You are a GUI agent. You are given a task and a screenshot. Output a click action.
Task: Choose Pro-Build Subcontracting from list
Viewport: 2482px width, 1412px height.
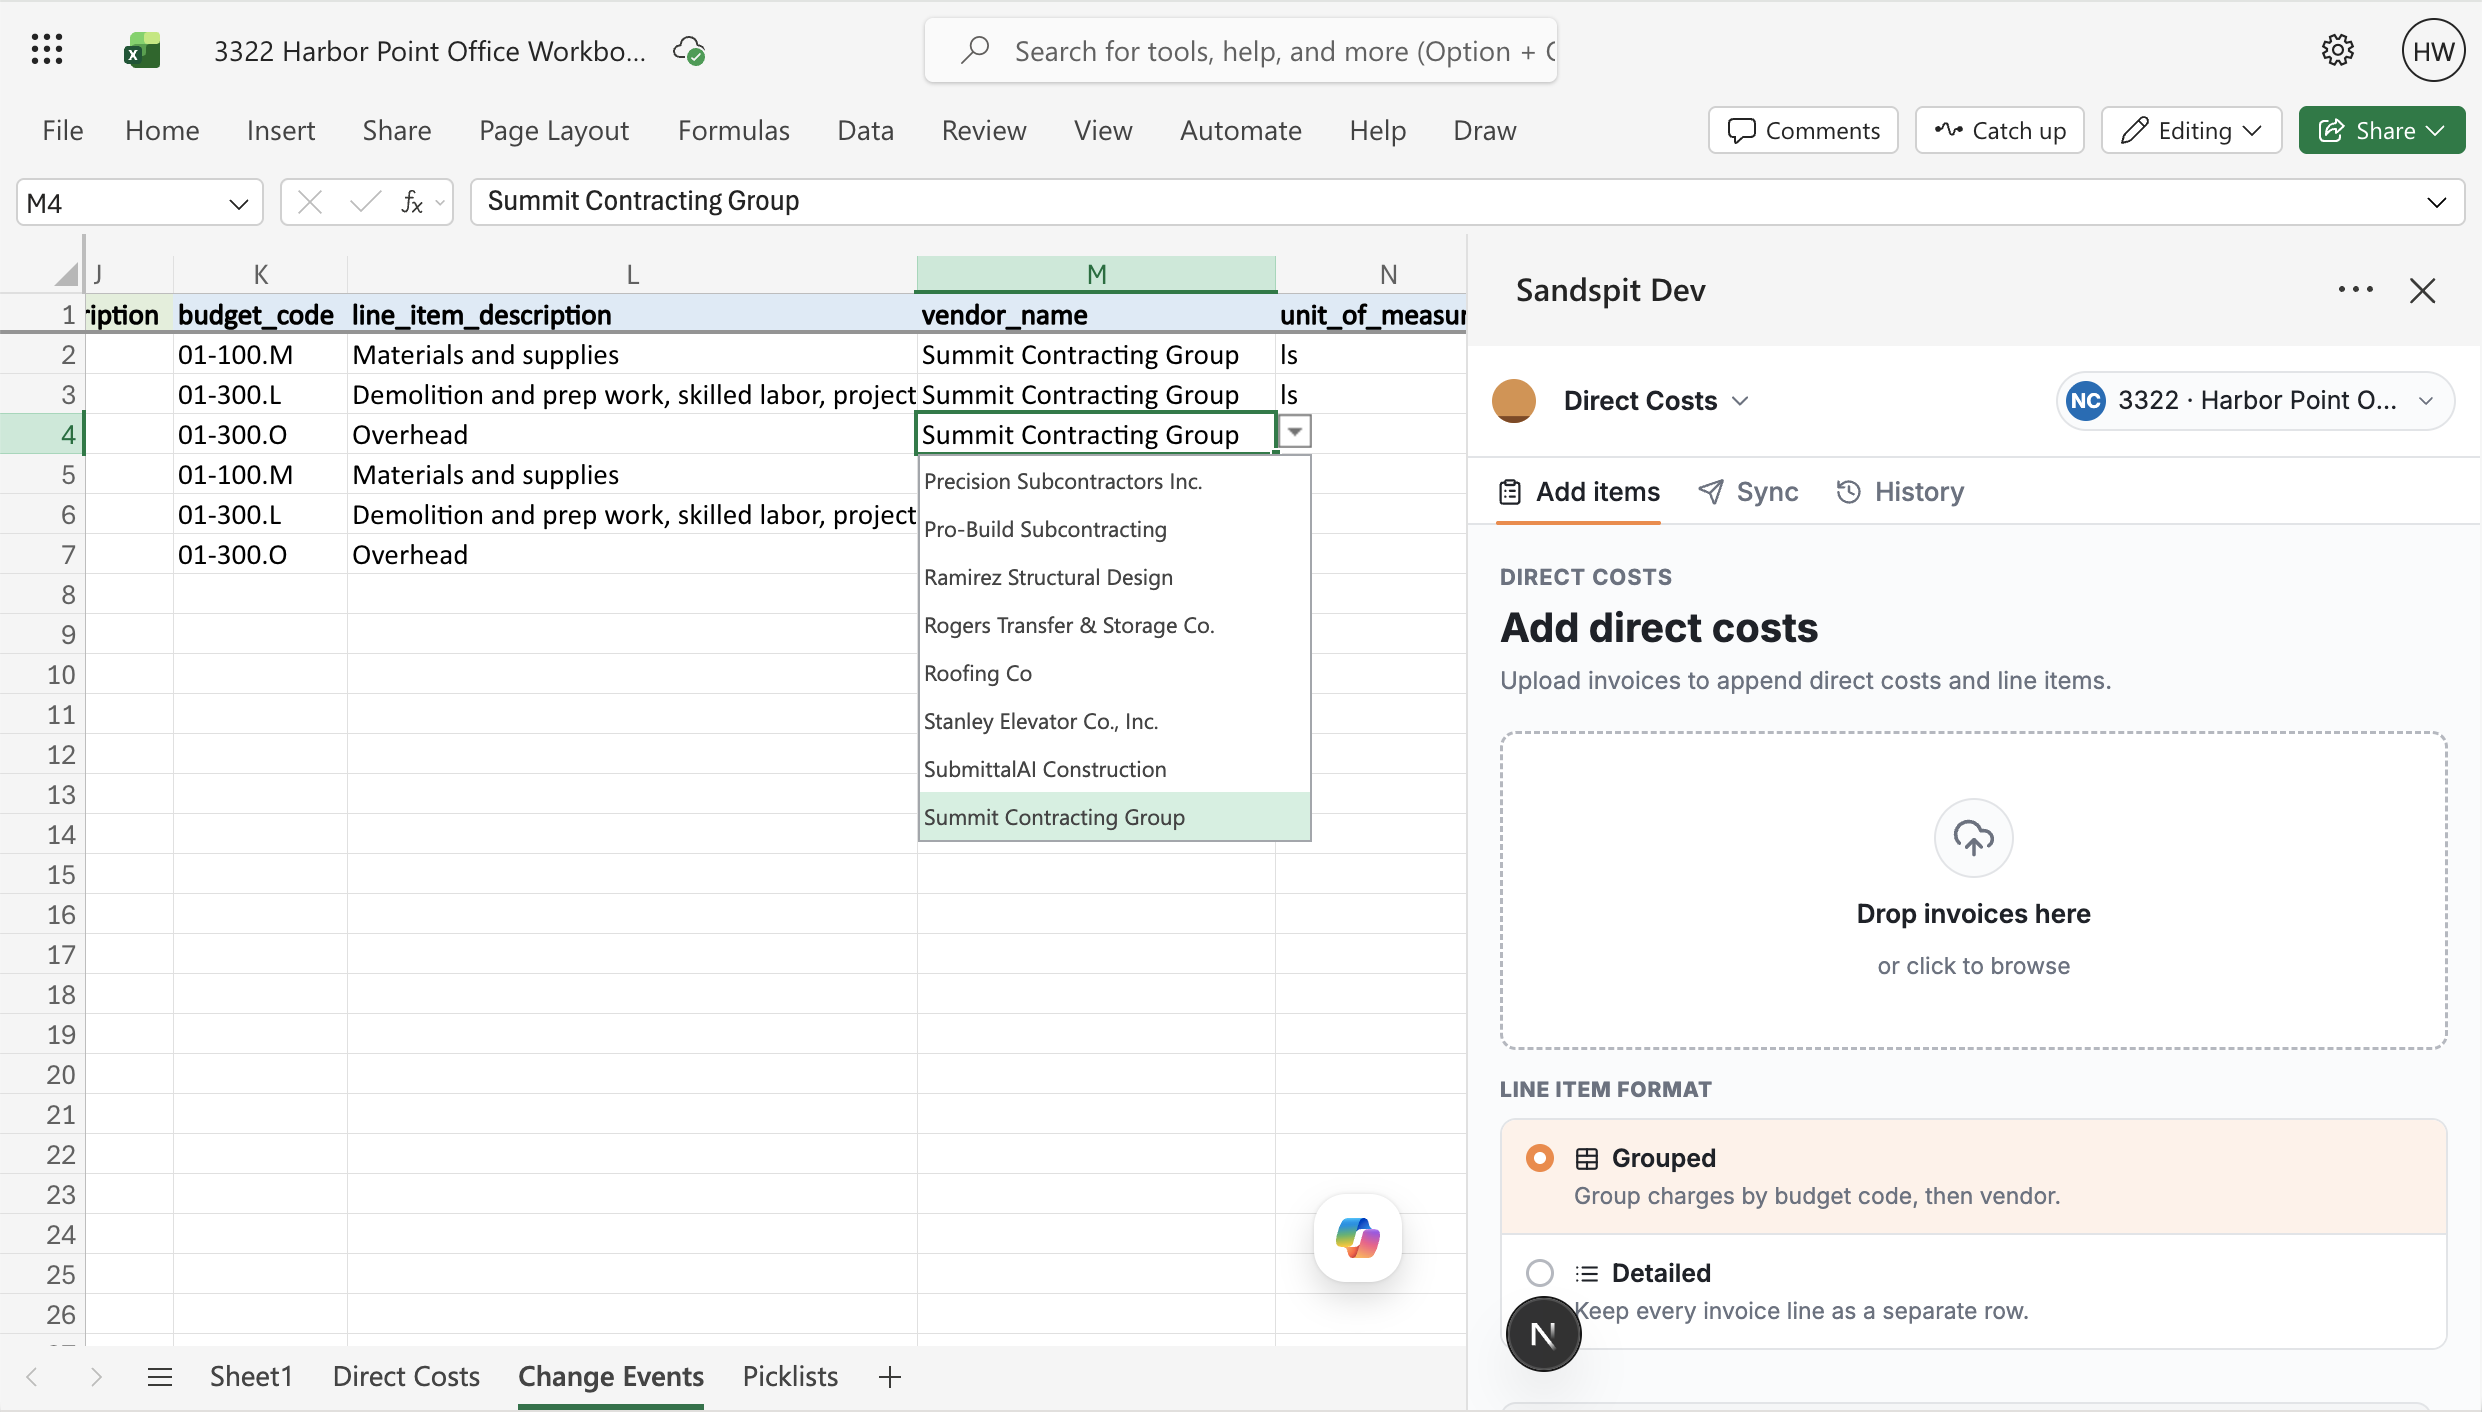1114,529
